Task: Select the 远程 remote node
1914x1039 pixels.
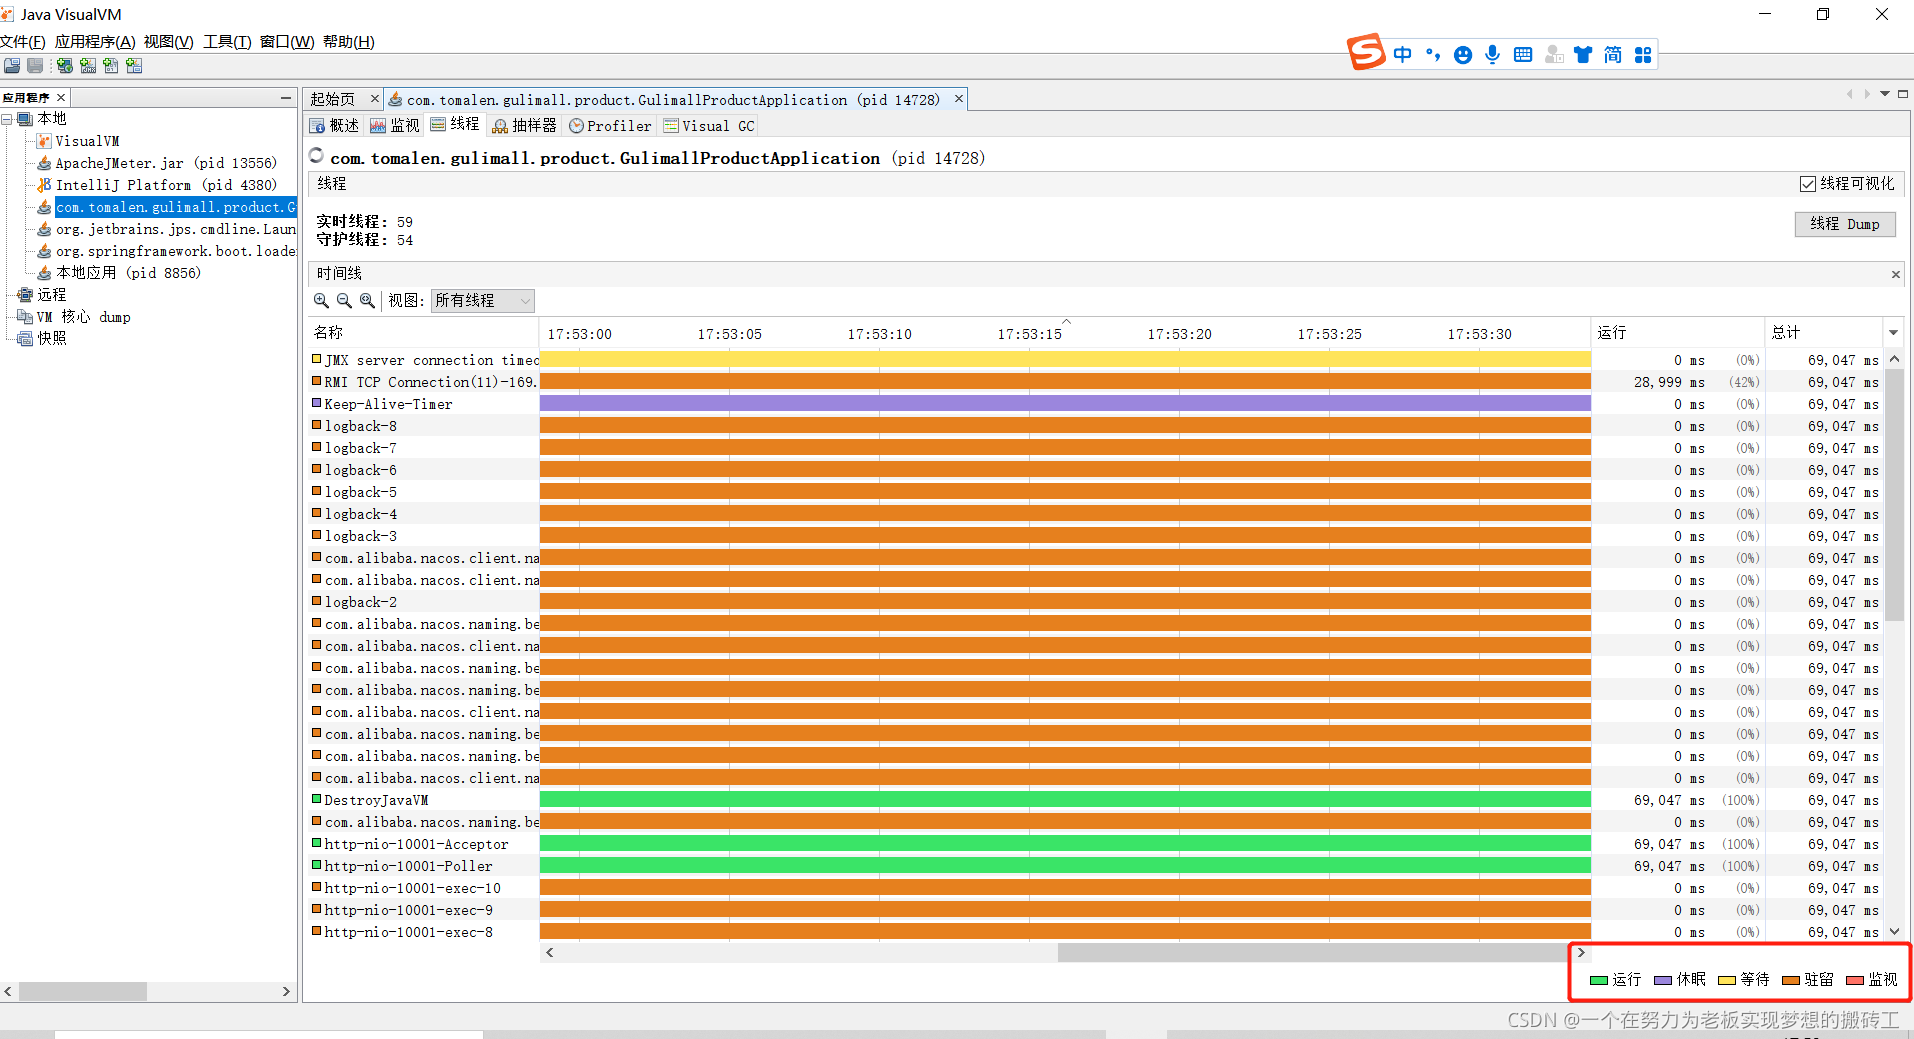Action: pyautogui.click(x=51, y=295)
